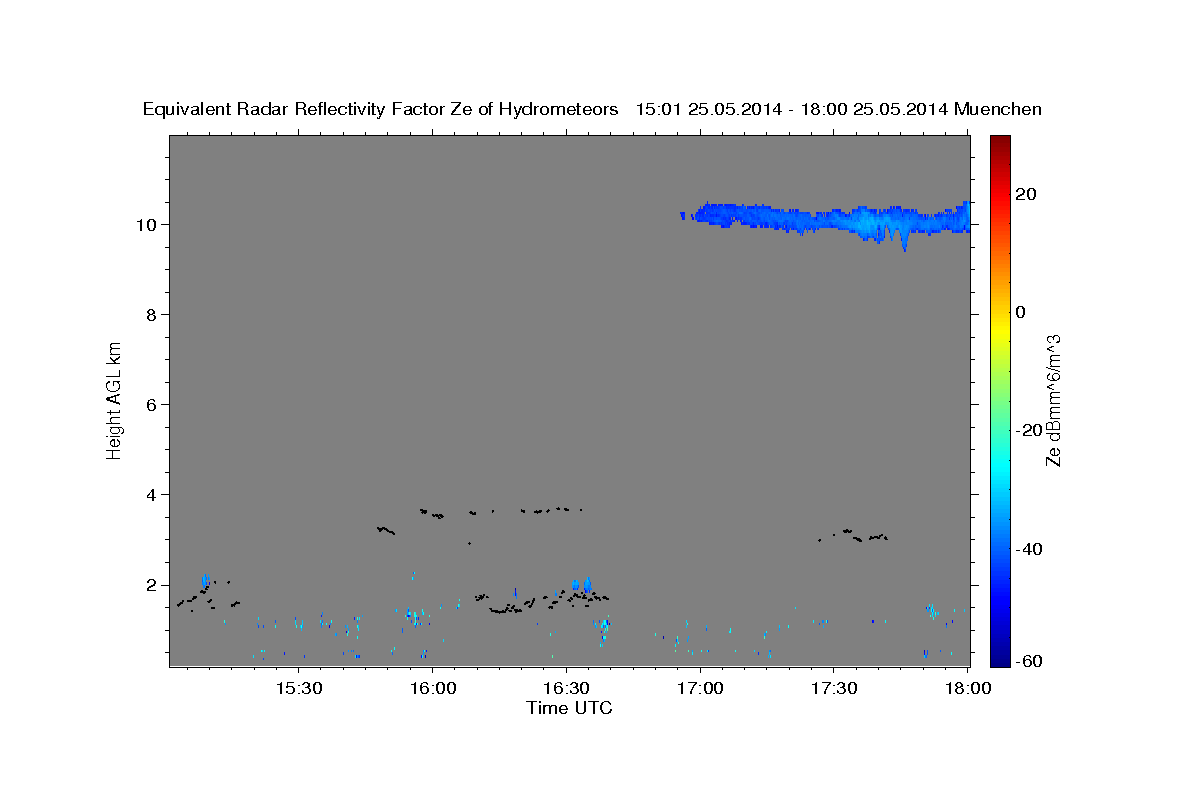
Task: Click the '16:00' time tick label
Action: [432, 689]
